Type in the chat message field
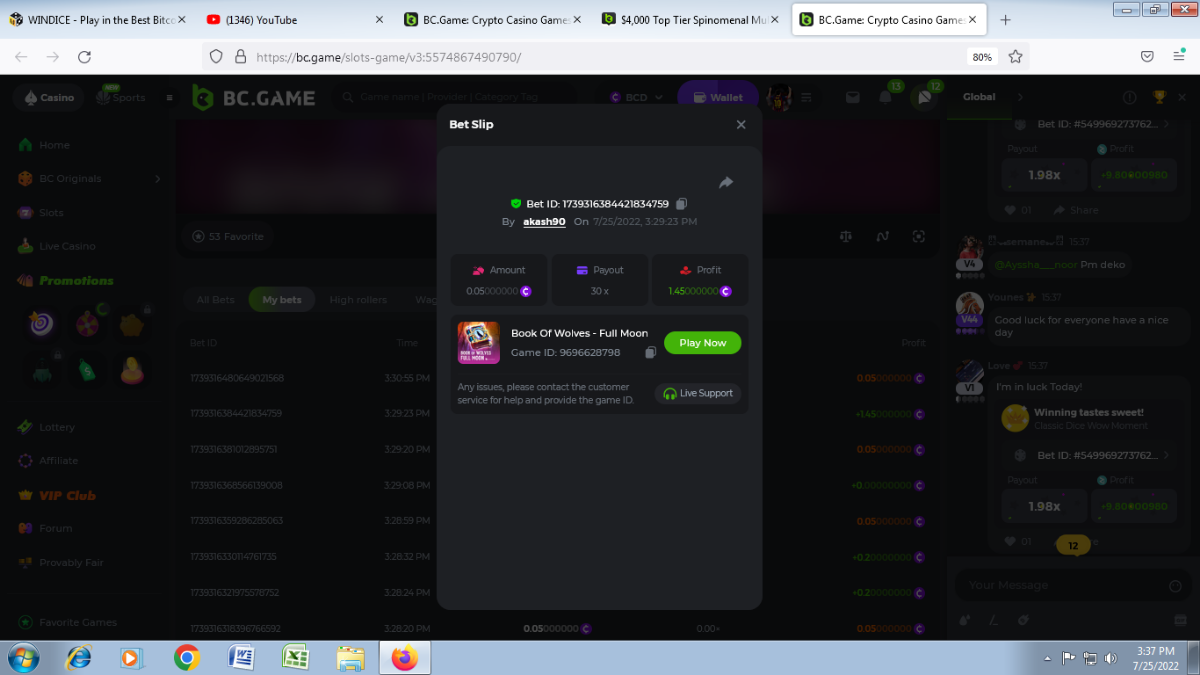The height and width of the screenshot is (675, 1200). (1060, 585)
